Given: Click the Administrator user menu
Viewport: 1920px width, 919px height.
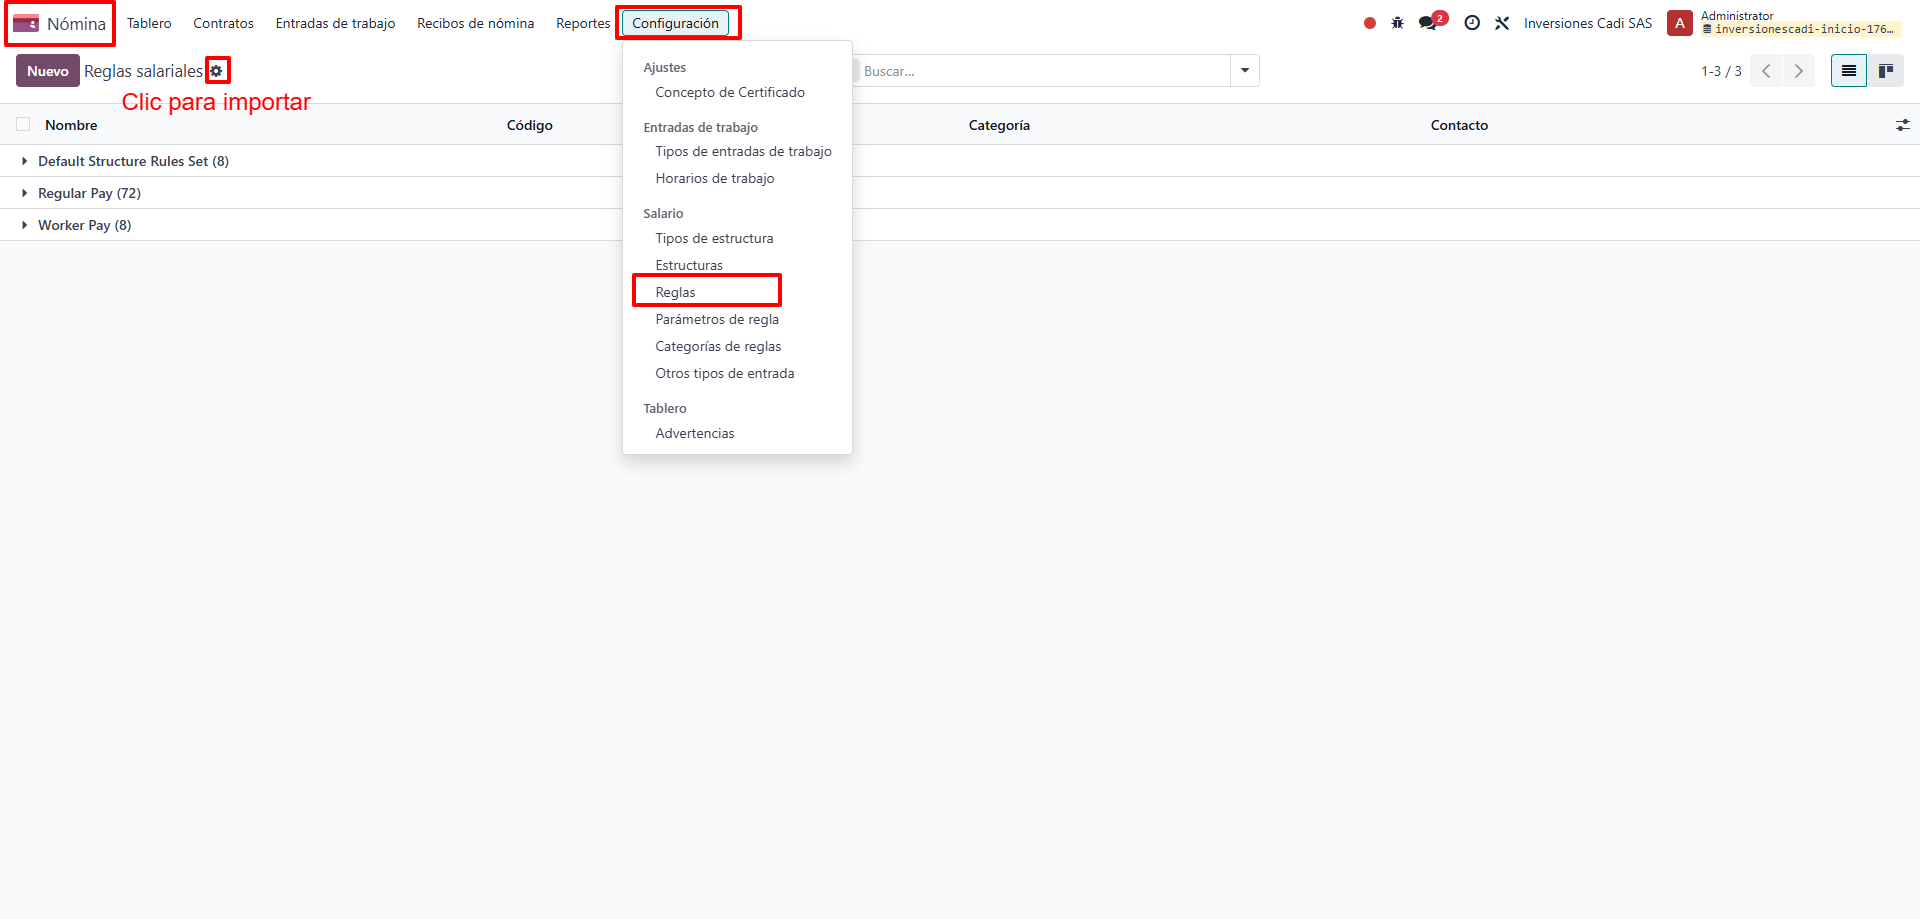Looking at the screenshot, I should point(1786,23).
